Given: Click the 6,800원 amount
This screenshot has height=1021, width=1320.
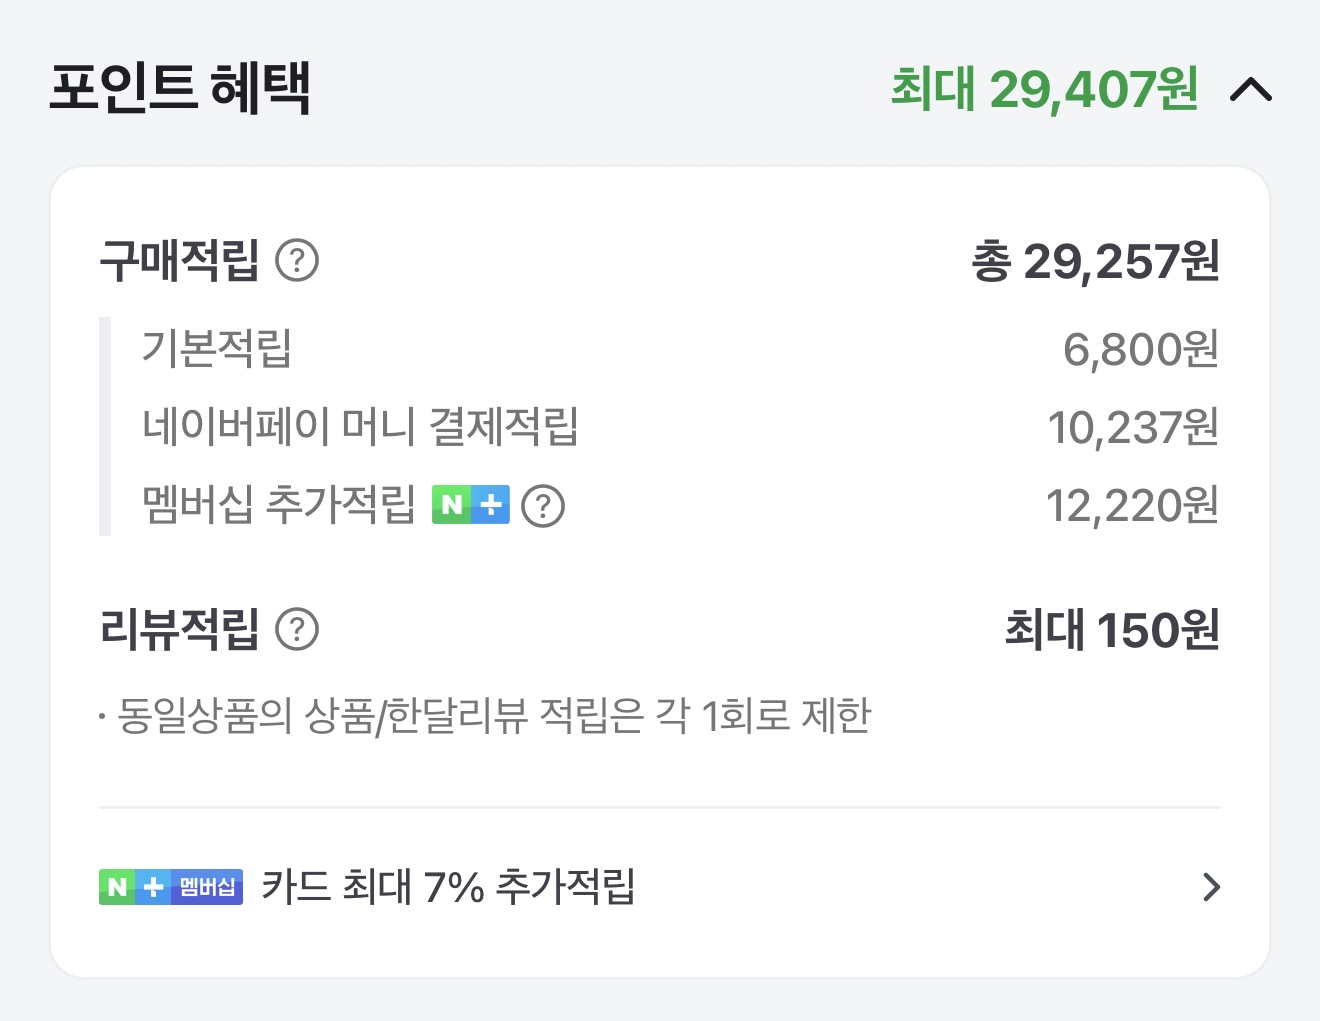Looking at the screenshot, I should click(x=1140, y=349).
